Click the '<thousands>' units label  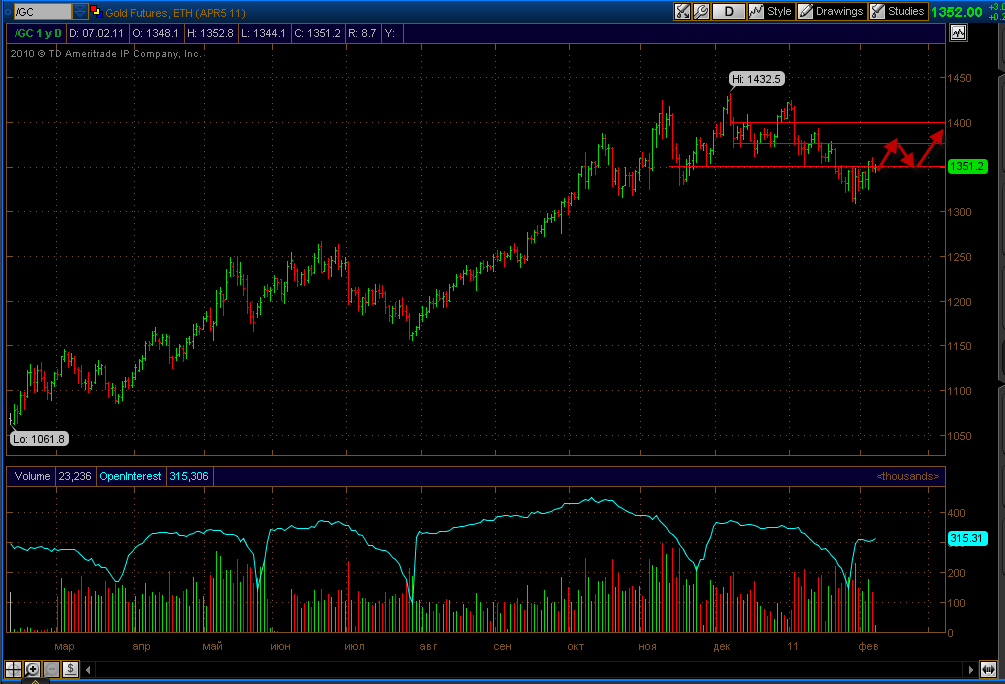[x=908, y=476]
